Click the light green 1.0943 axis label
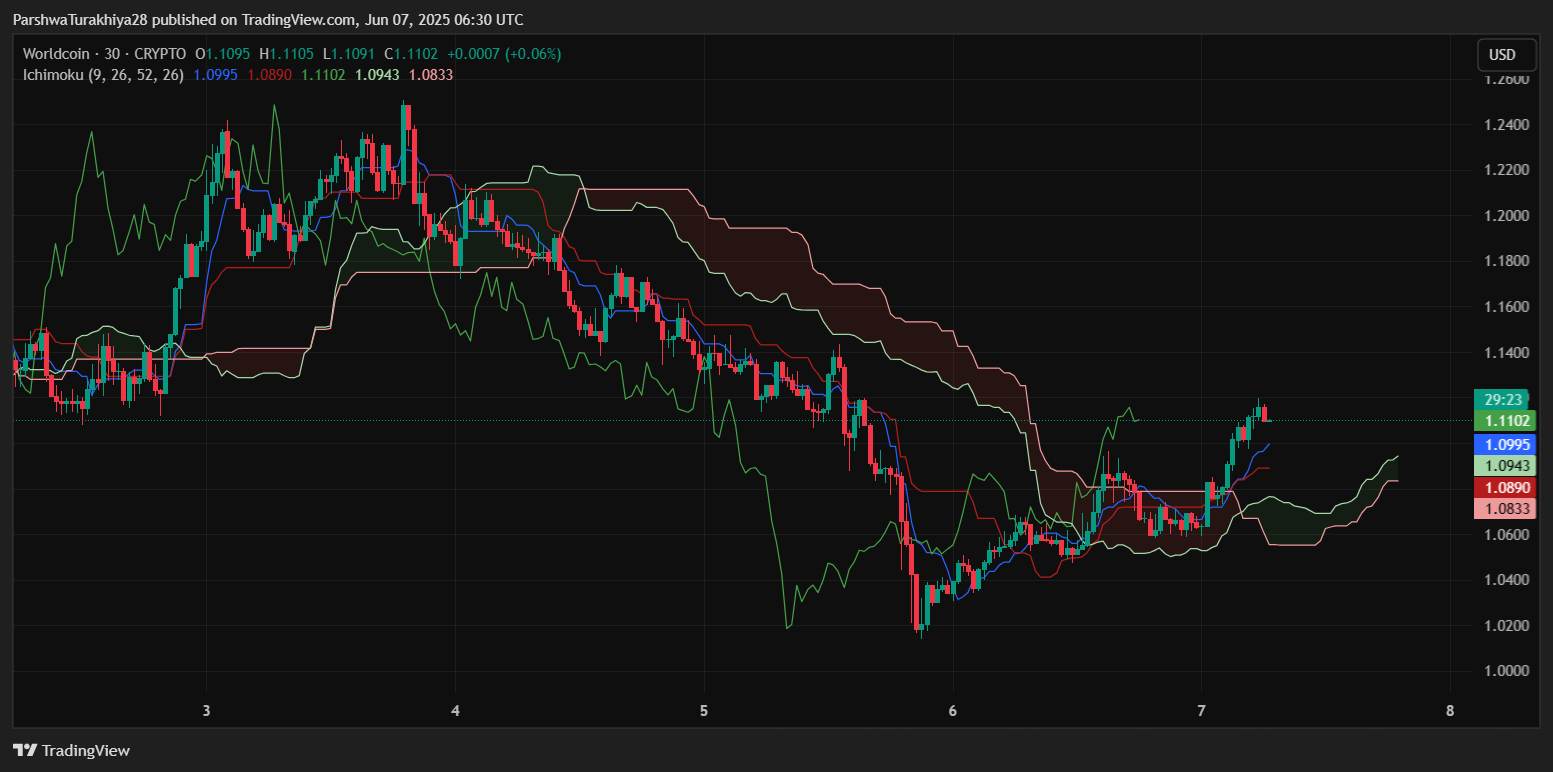1553x772 pixels. pyautogui.click(x=1503, y=466)
